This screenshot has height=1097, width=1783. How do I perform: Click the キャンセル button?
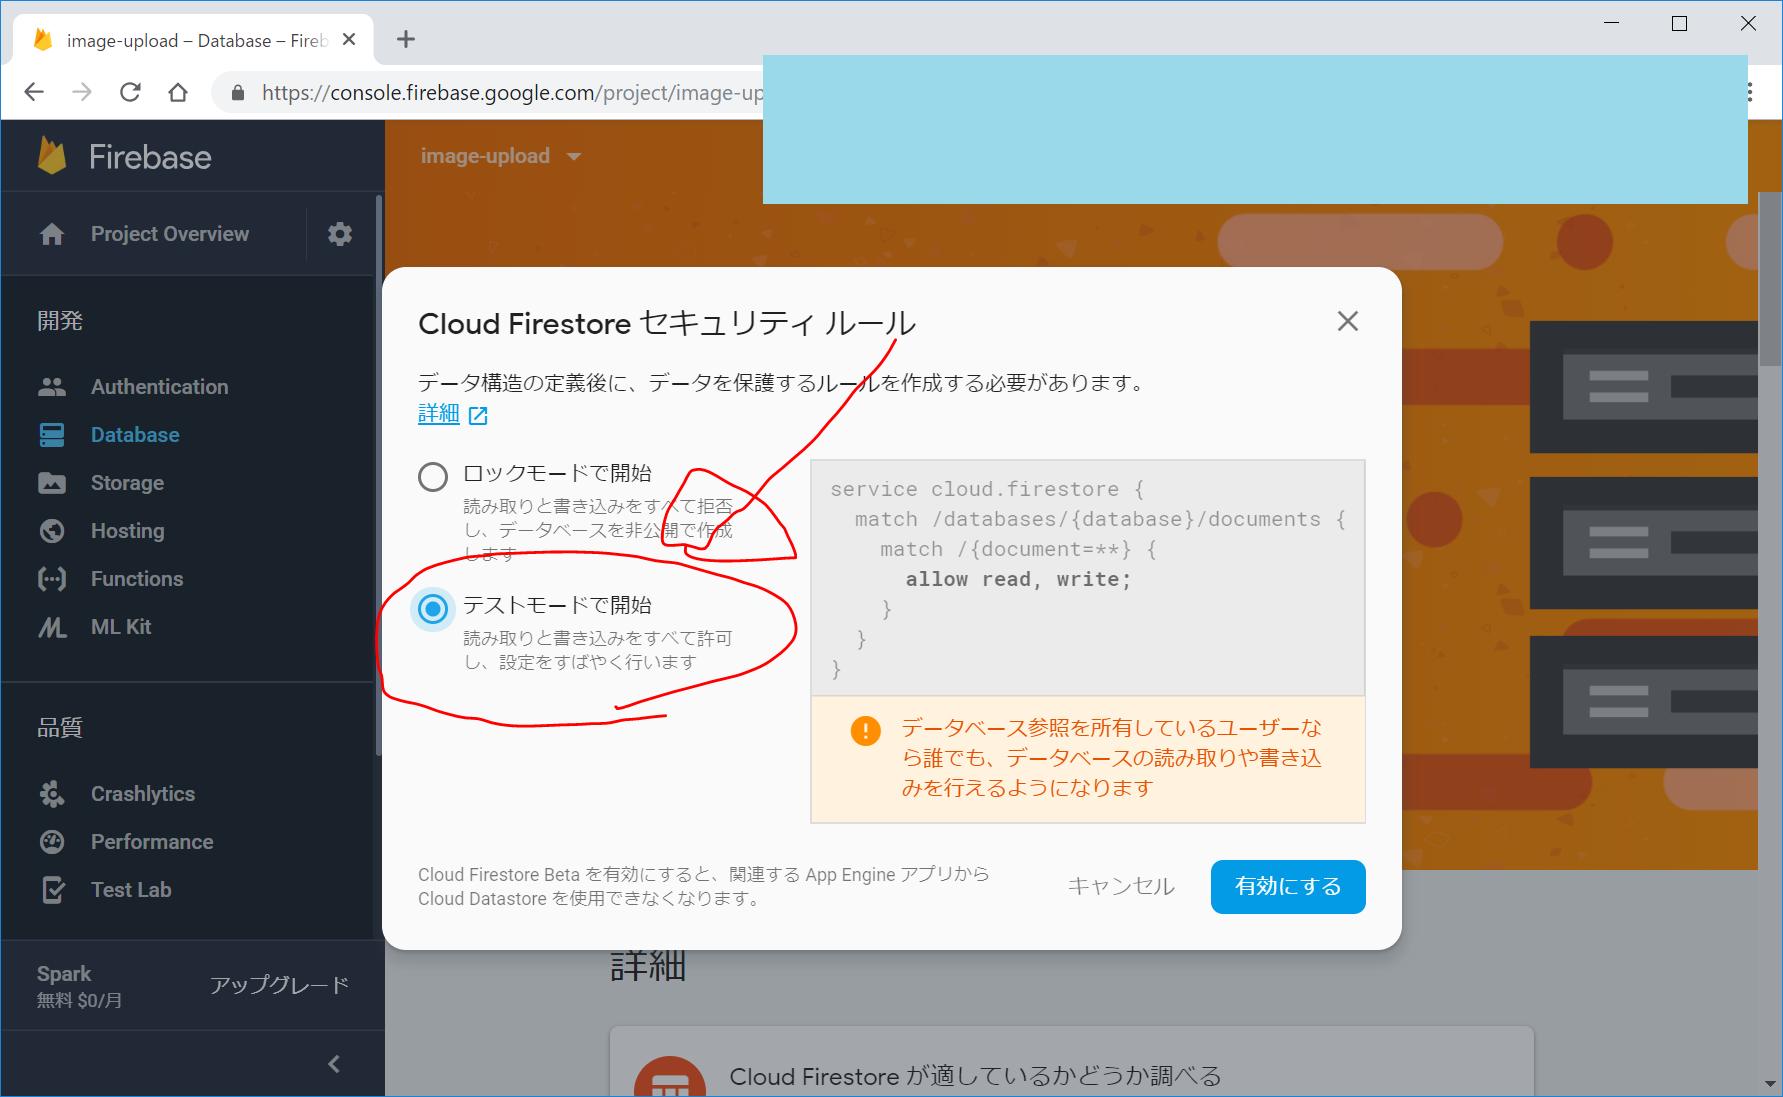point(1121,886)
